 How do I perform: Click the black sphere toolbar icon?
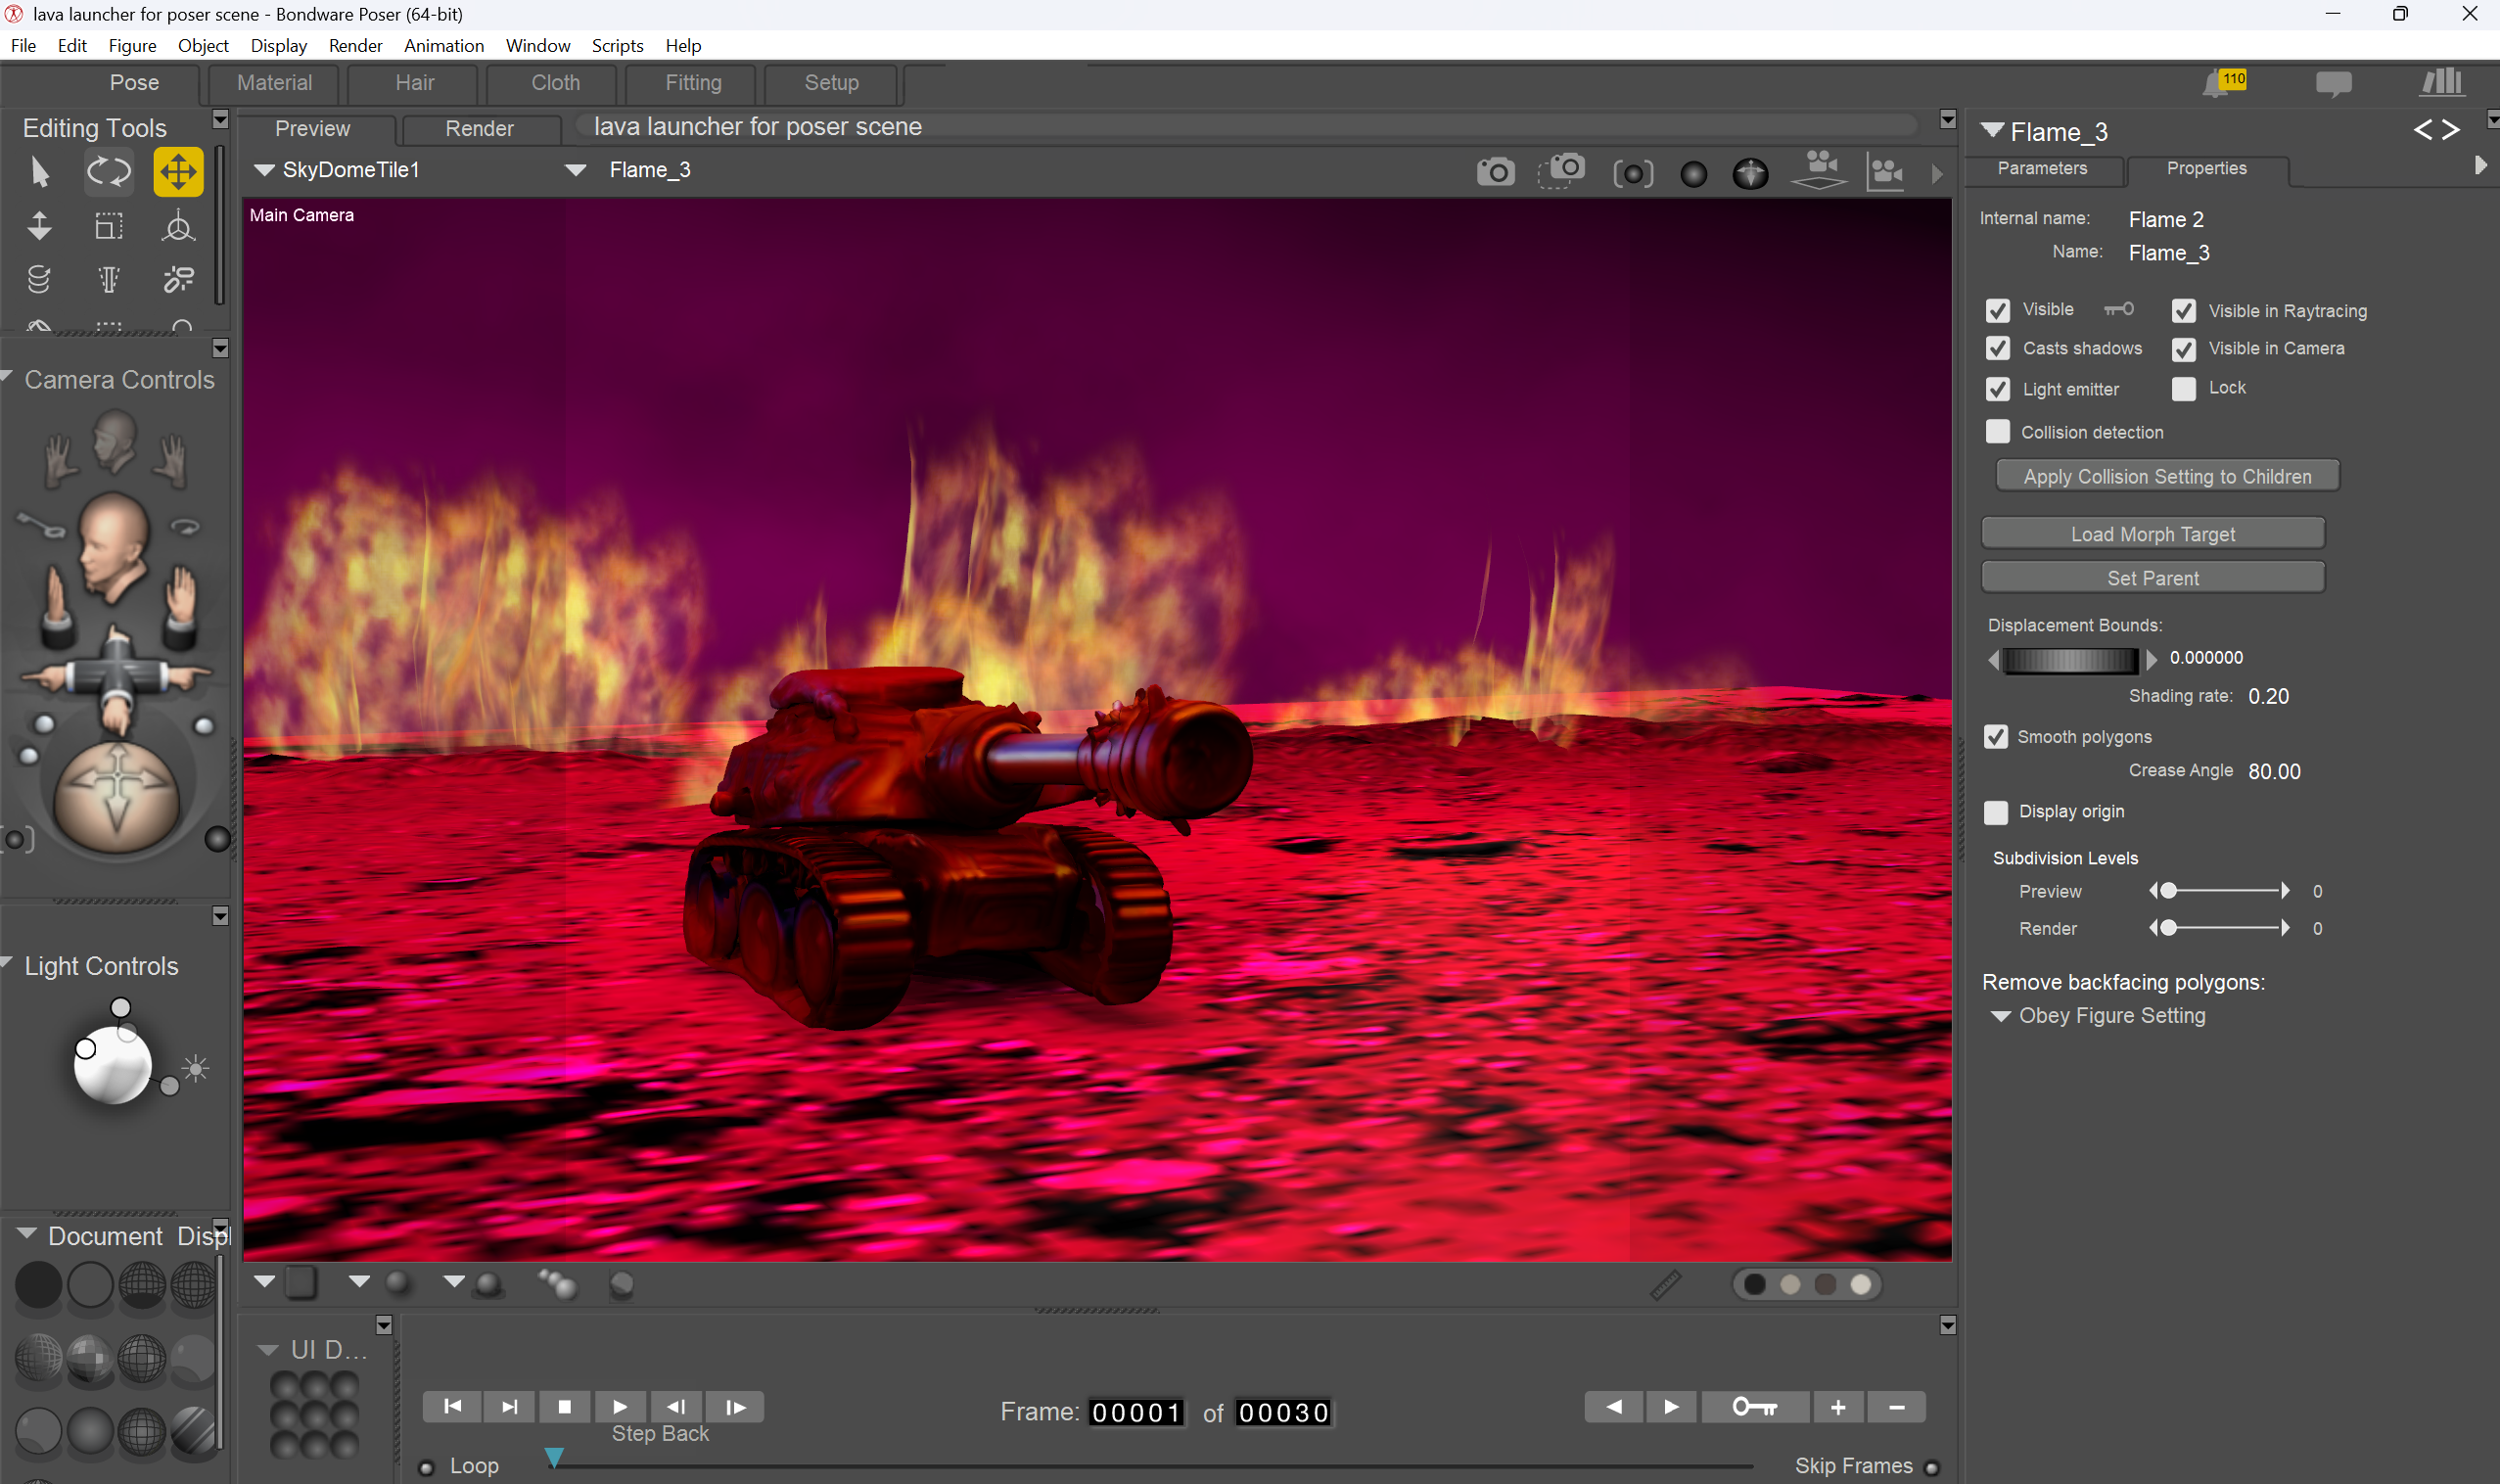tap(1693, 174)
